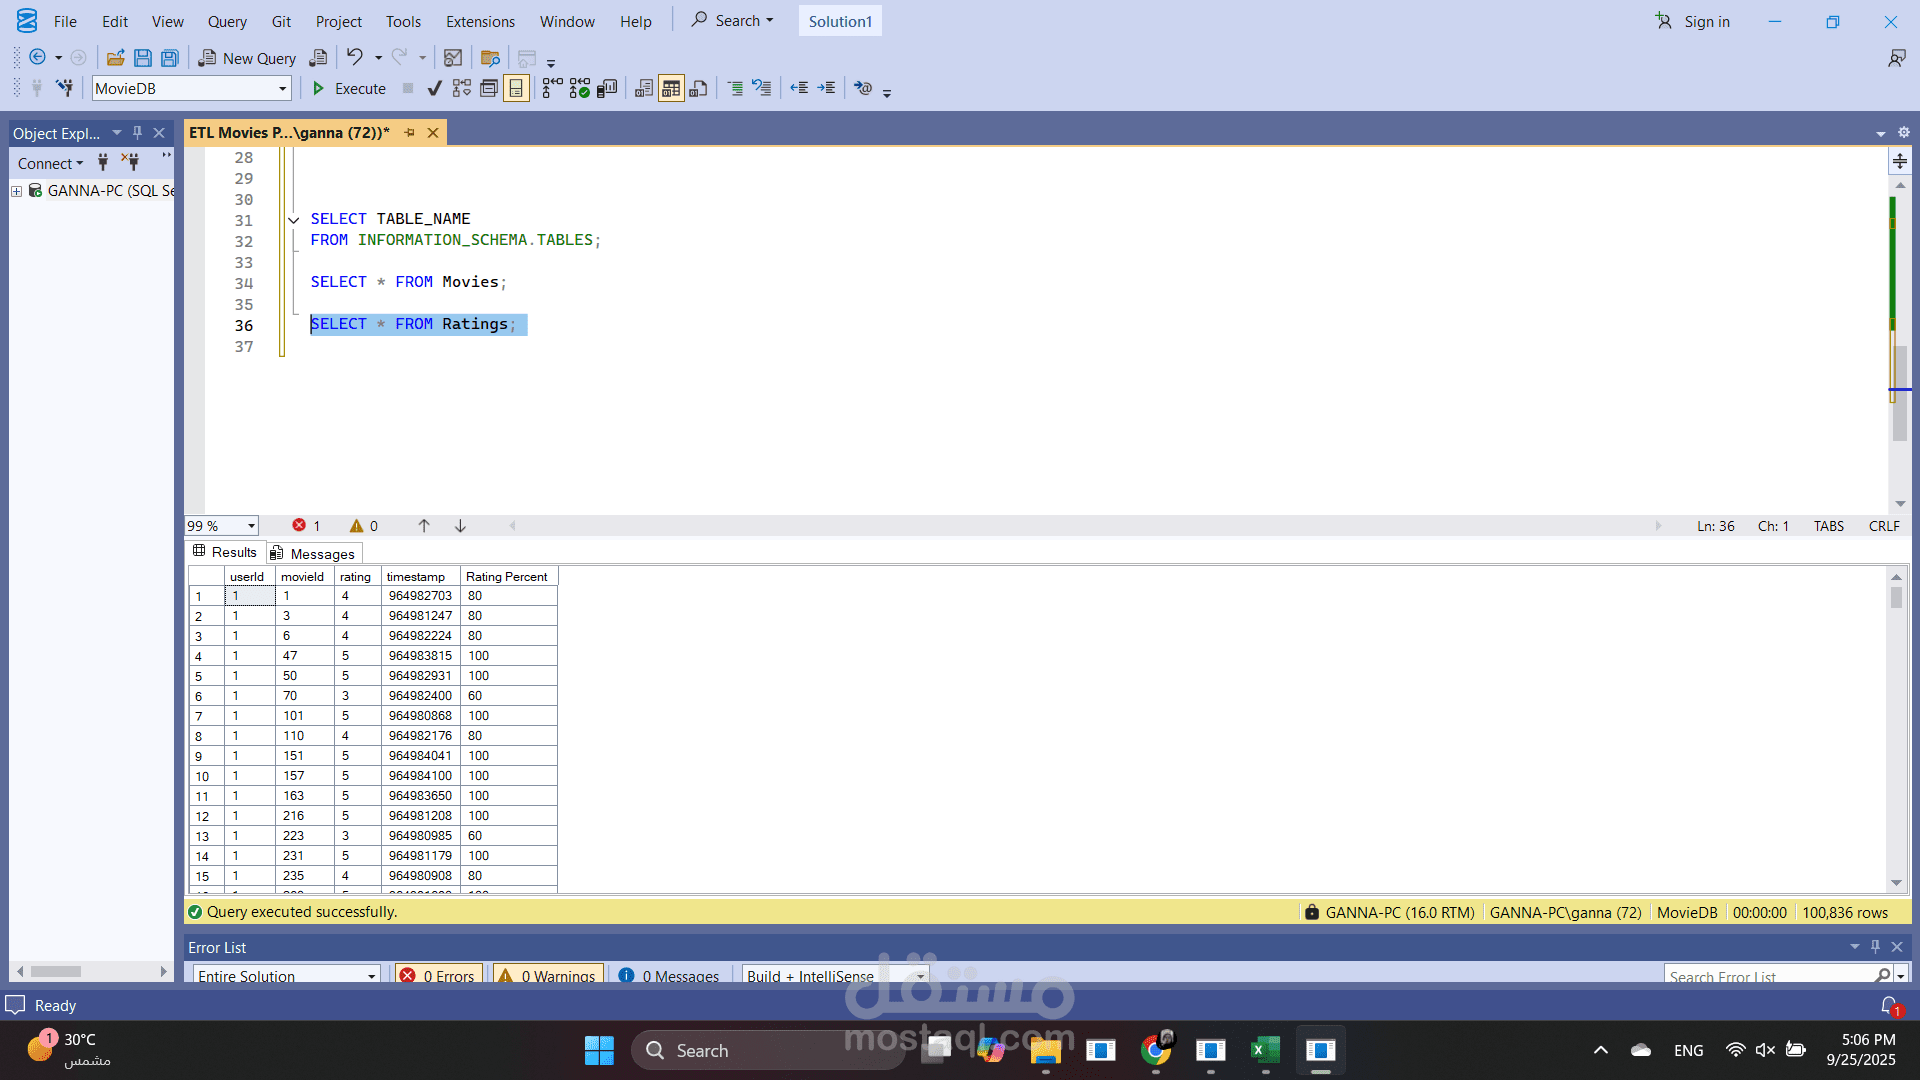Screen dimensions: 1920x1080
Task: Click the Parse checkmark icon
Action: (434, 89)
